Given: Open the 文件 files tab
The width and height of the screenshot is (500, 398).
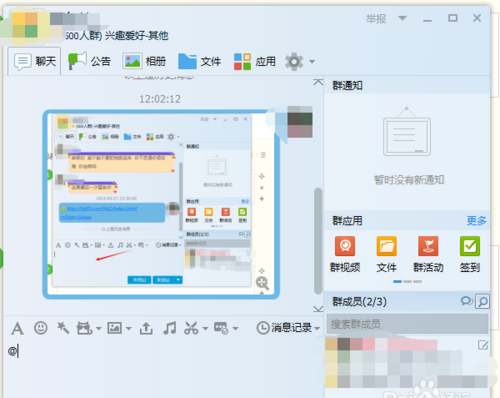Looking at the screenshot, I should tap(199, 61).
